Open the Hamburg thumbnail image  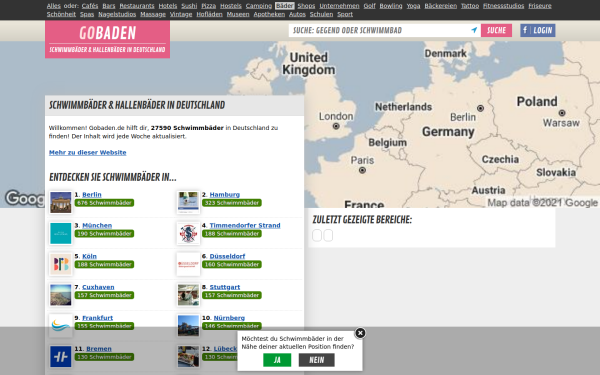click(x=188, y=202)
